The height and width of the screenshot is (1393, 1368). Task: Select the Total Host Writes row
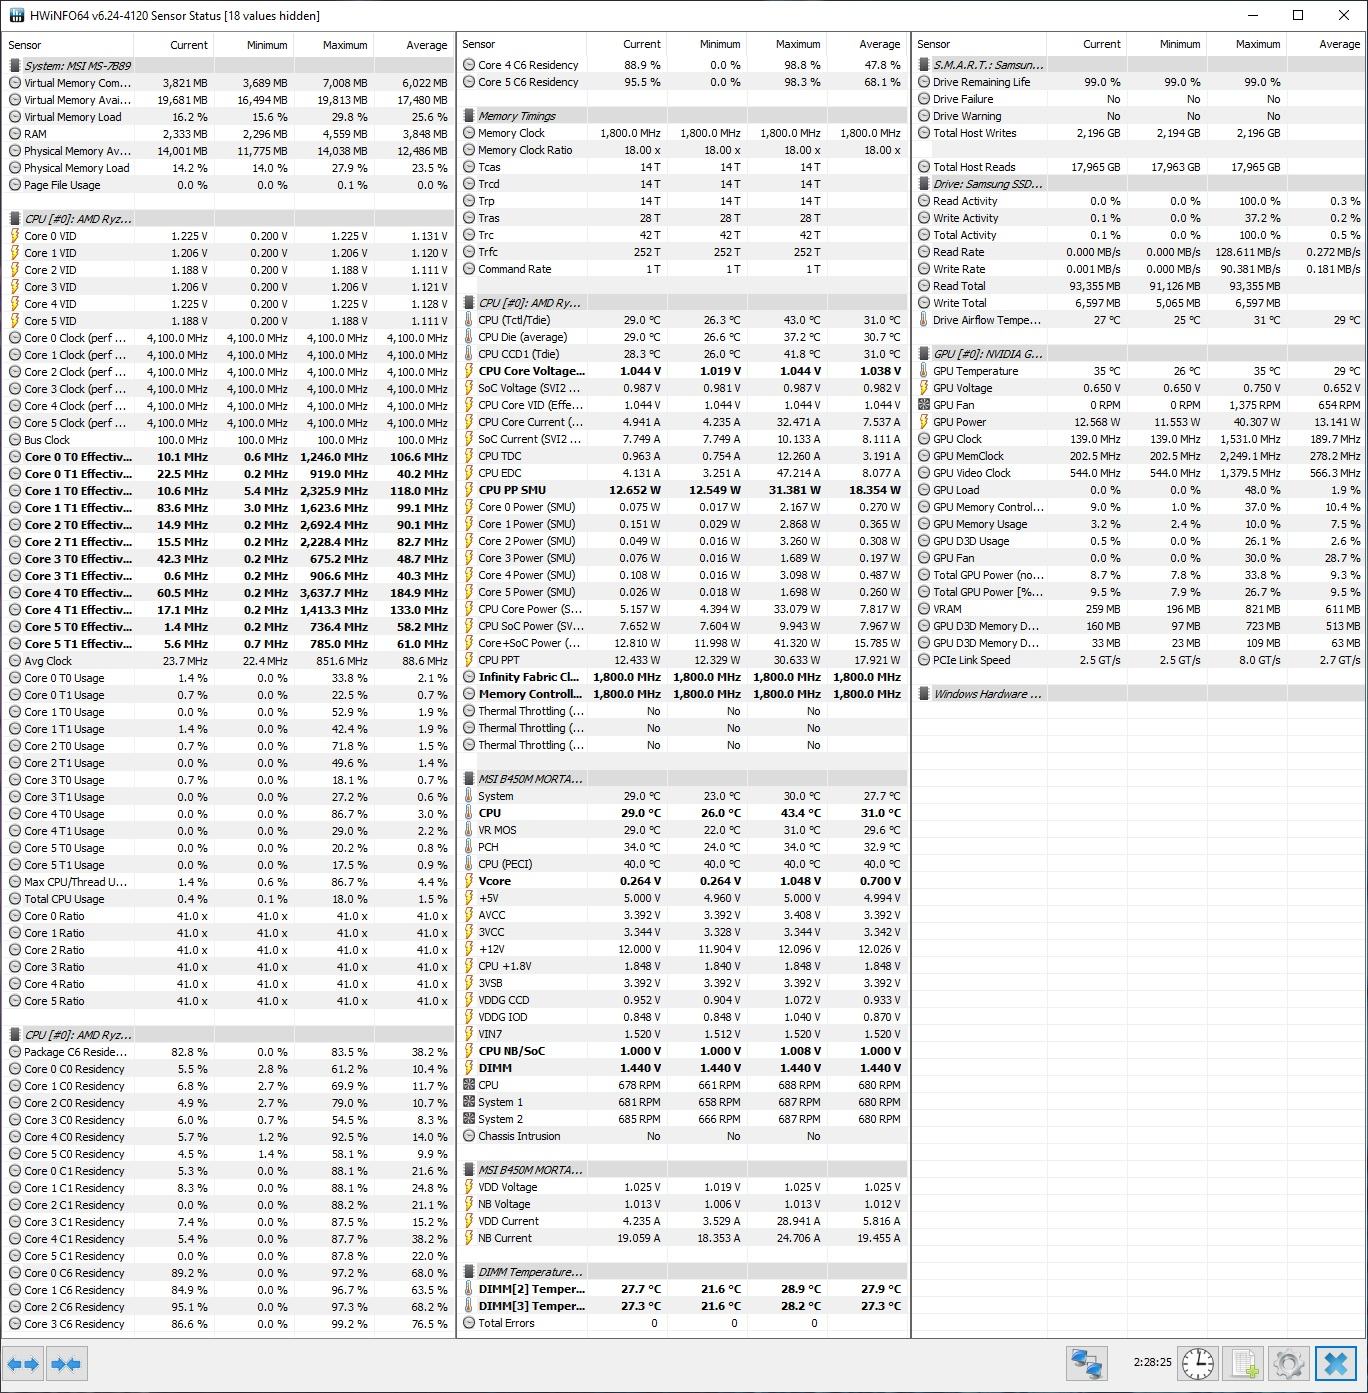[x=1138, y=133]
